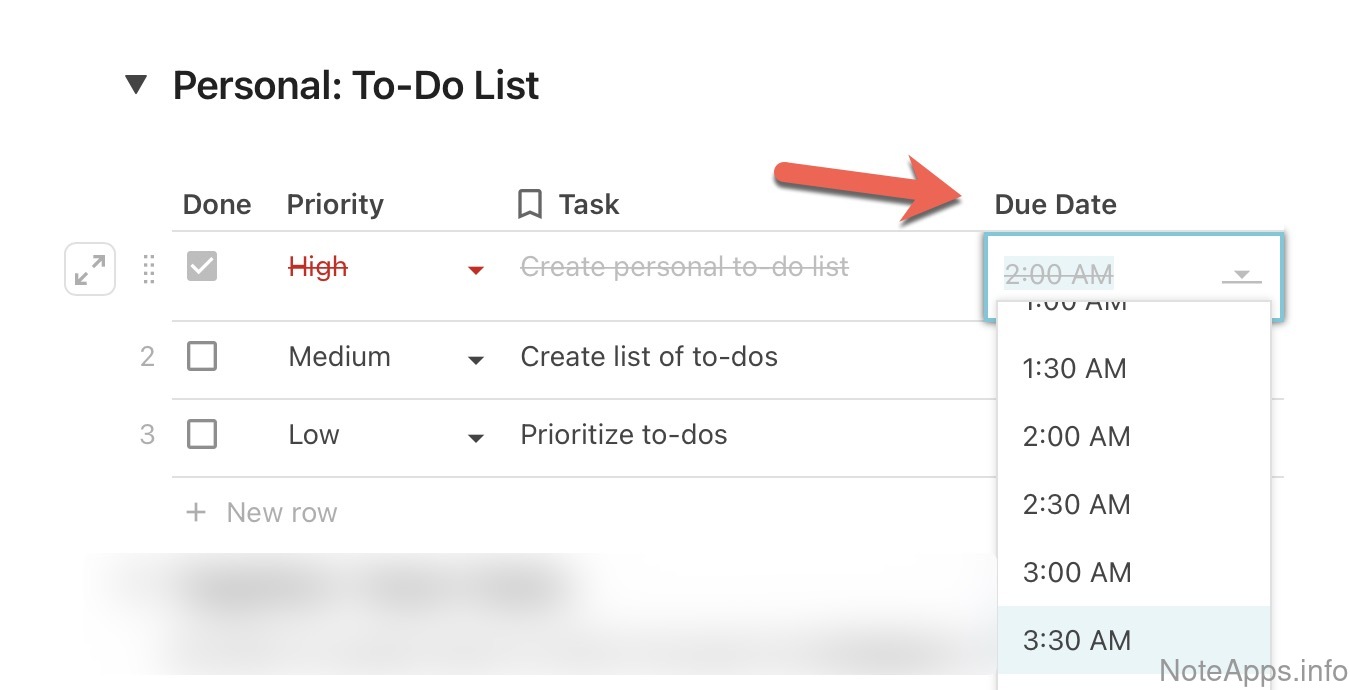This screenshot has height=690, width=1350.
Task: Click the row drag handle dots
Action: tap(148, 269)
